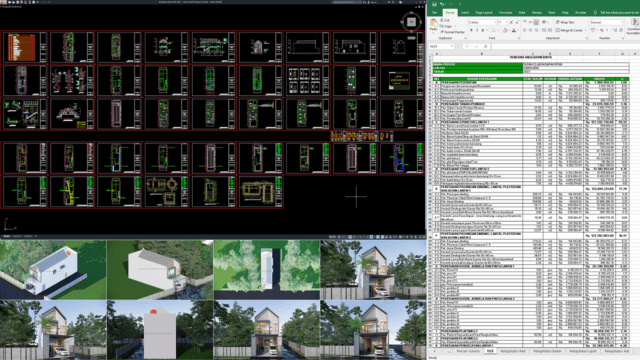Viewport: 640px width, 360px height.
Task: Align text to the left
Action: click(524, 30)
